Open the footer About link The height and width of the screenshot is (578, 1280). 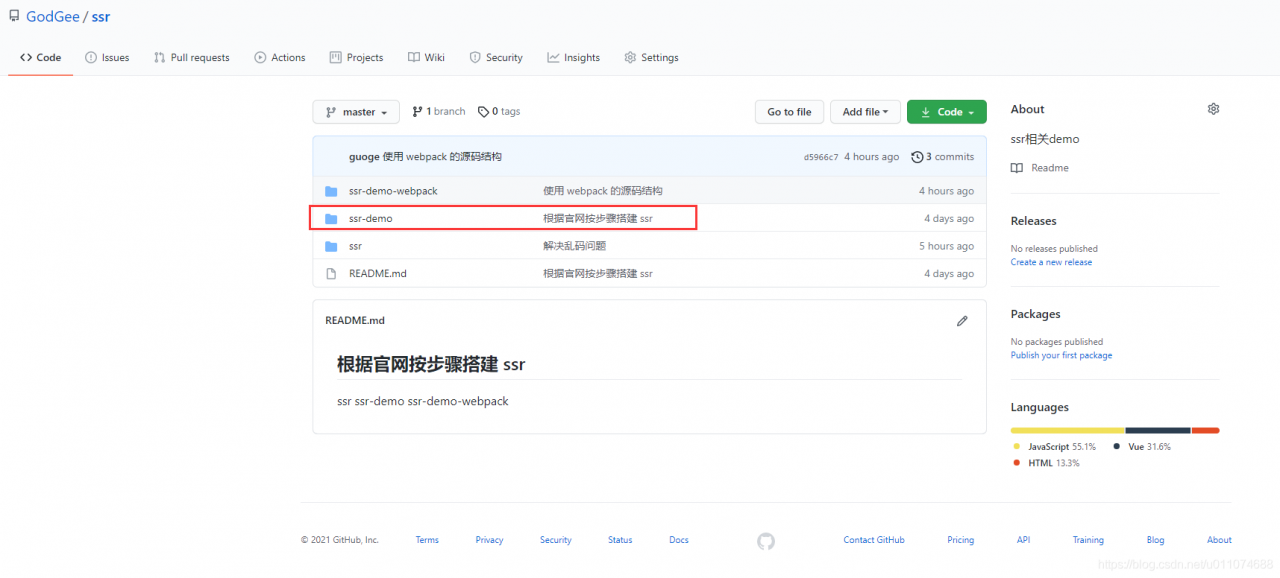point(1219,540)
